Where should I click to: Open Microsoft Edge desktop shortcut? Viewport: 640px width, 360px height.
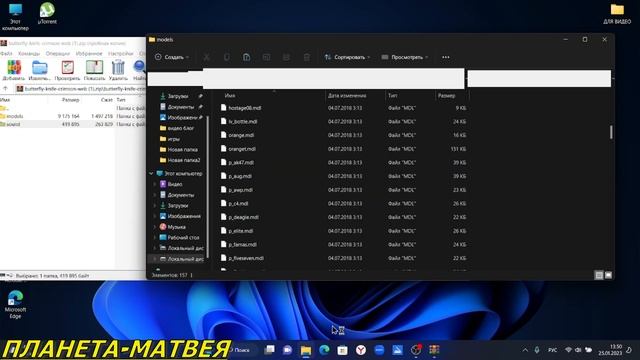point(15,304)
